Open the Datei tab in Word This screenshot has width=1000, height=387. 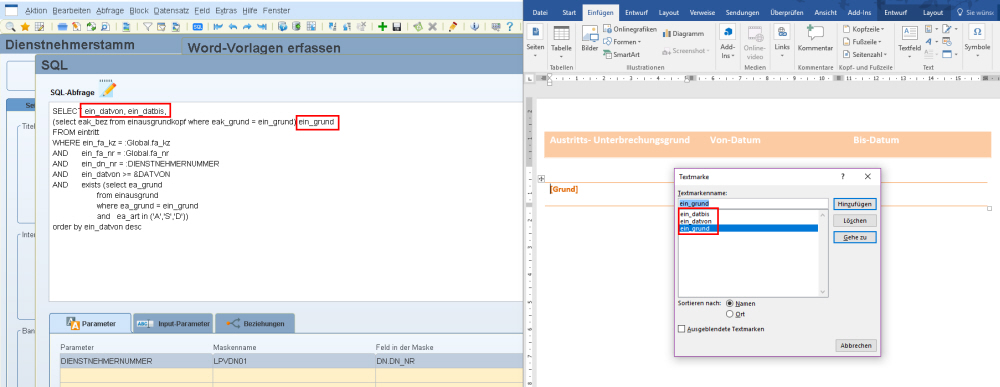coord(540,12)
